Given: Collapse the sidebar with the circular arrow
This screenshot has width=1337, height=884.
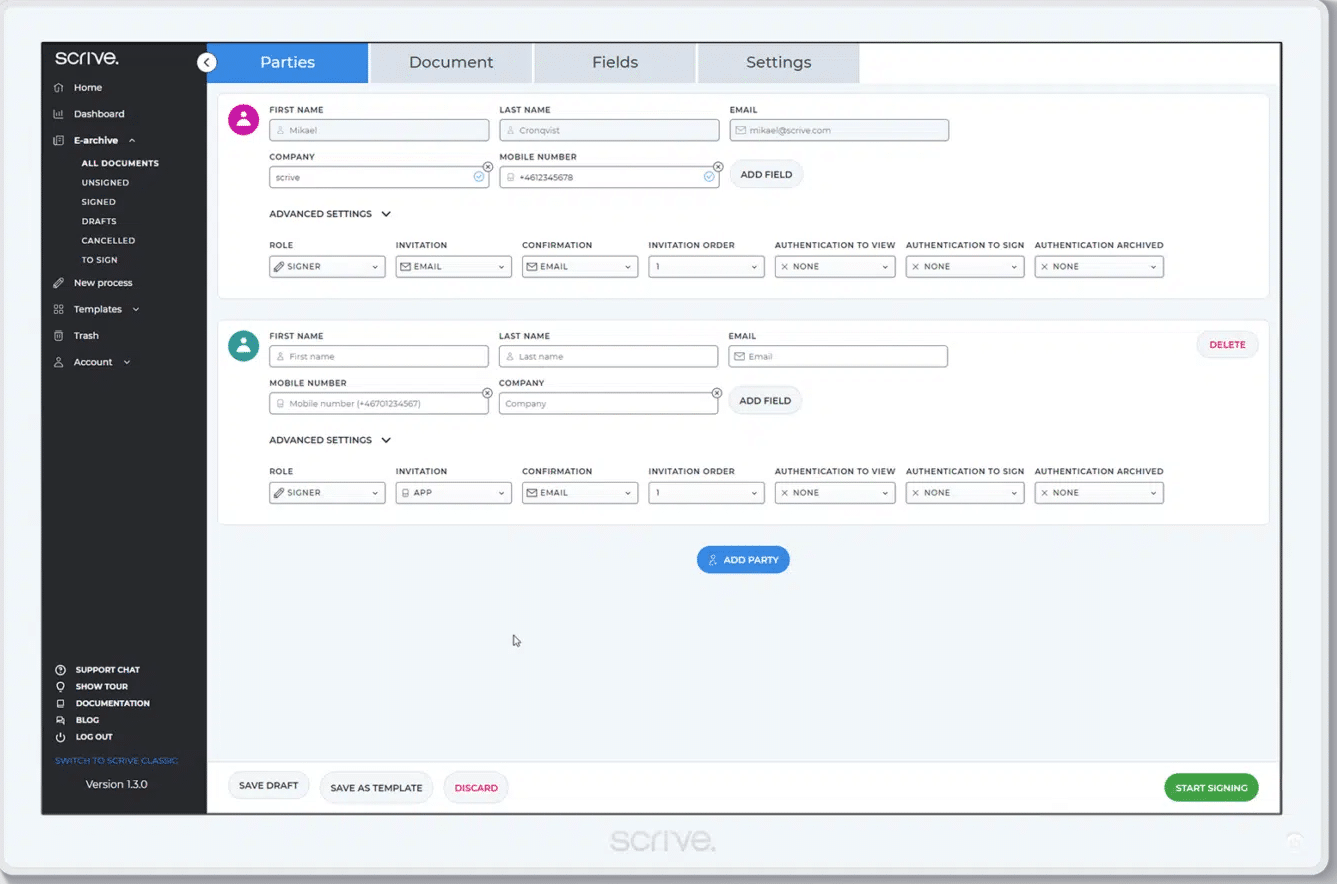Looking at the screenshot, I should (x=207, y=62).
